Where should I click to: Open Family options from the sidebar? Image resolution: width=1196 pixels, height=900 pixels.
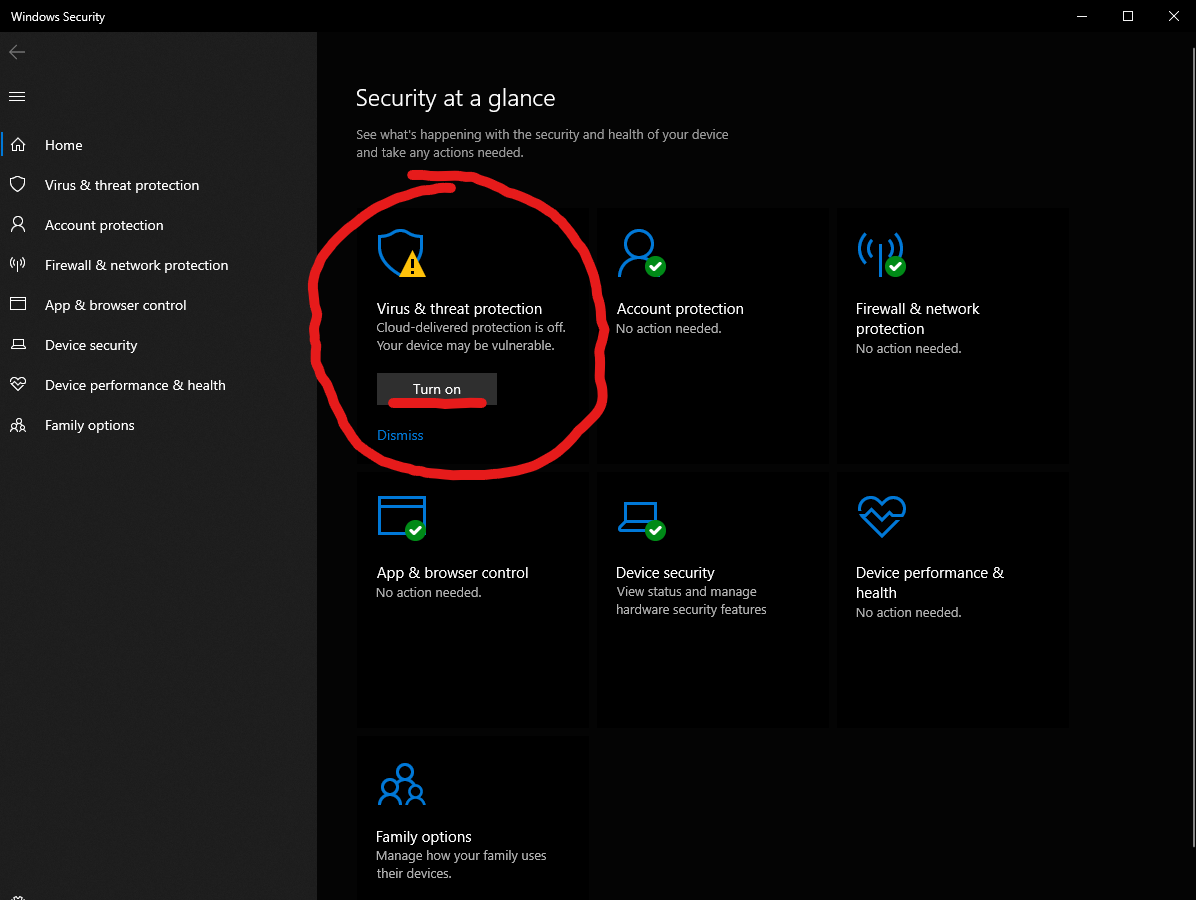89,425
